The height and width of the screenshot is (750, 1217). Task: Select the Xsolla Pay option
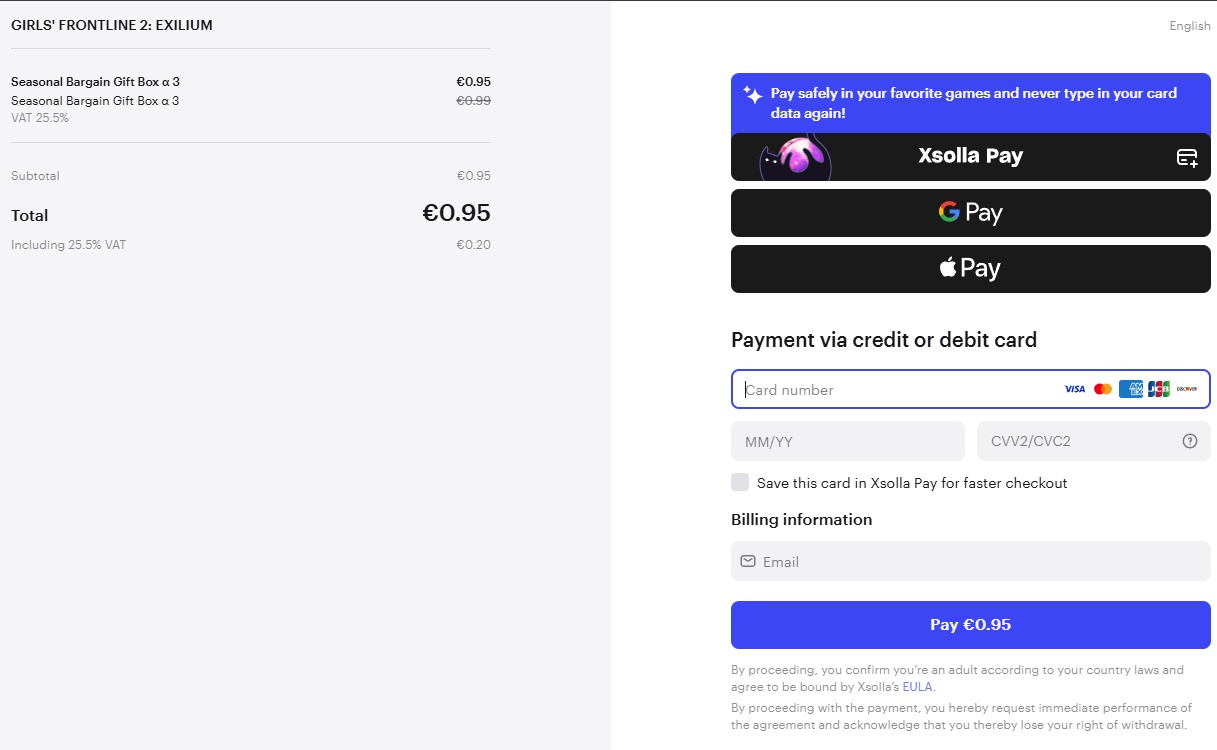(x=970, y=156)
